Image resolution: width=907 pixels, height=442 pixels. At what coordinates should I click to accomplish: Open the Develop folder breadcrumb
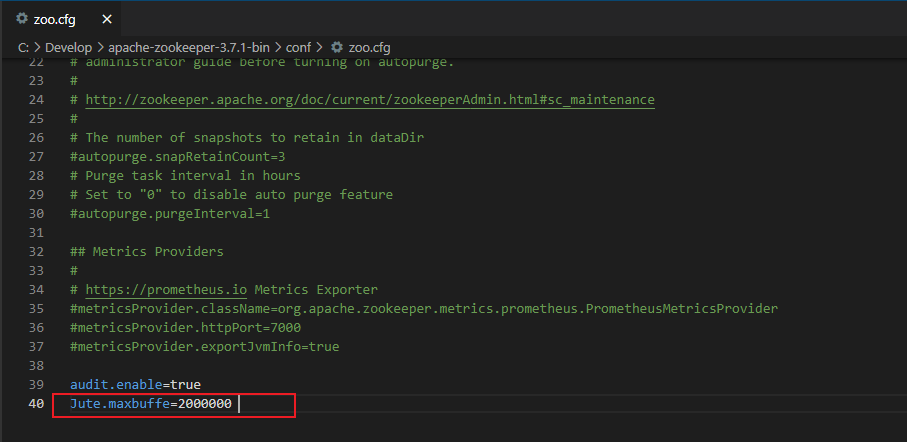(71, 47)
